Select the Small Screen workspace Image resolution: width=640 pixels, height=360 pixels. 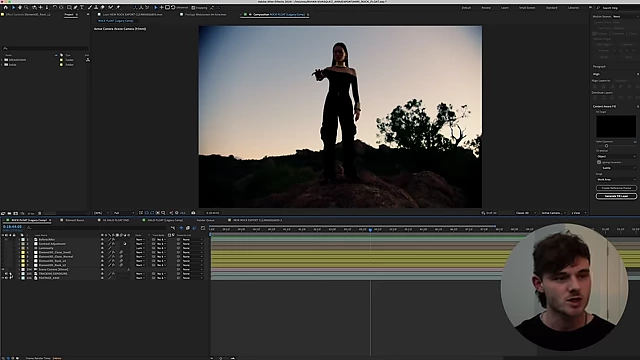pyautogui.click(x=527, y=8)
